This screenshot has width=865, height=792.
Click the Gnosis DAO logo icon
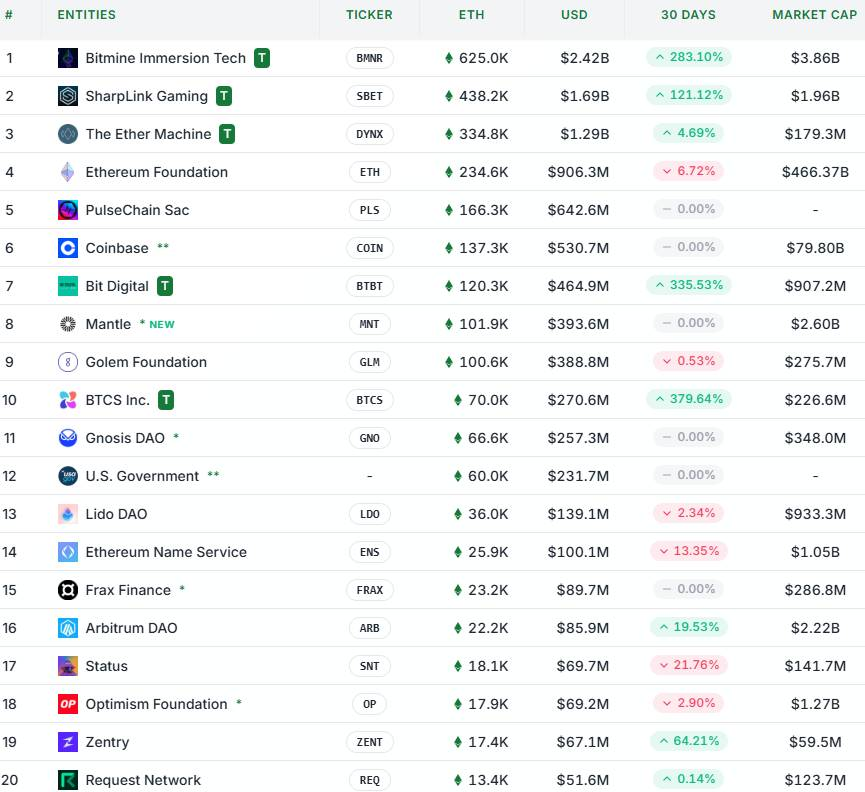click(68, 438)
